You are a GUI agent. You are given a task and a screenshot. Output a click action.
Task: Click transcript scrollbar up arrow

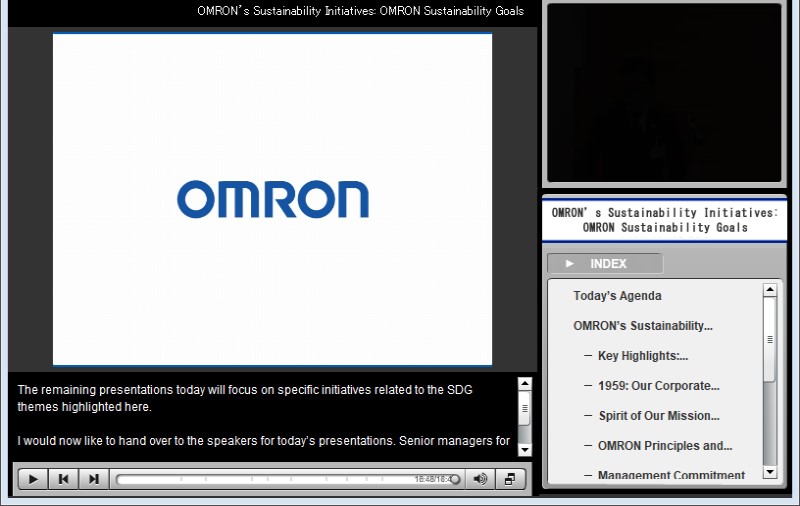[x=524, y=384]
